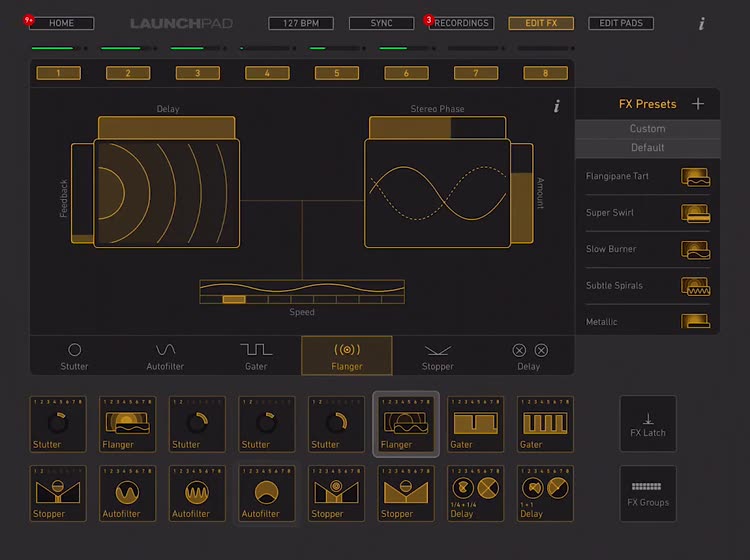
Task: Select the Stutter effect tab
Action: point(74,356)
